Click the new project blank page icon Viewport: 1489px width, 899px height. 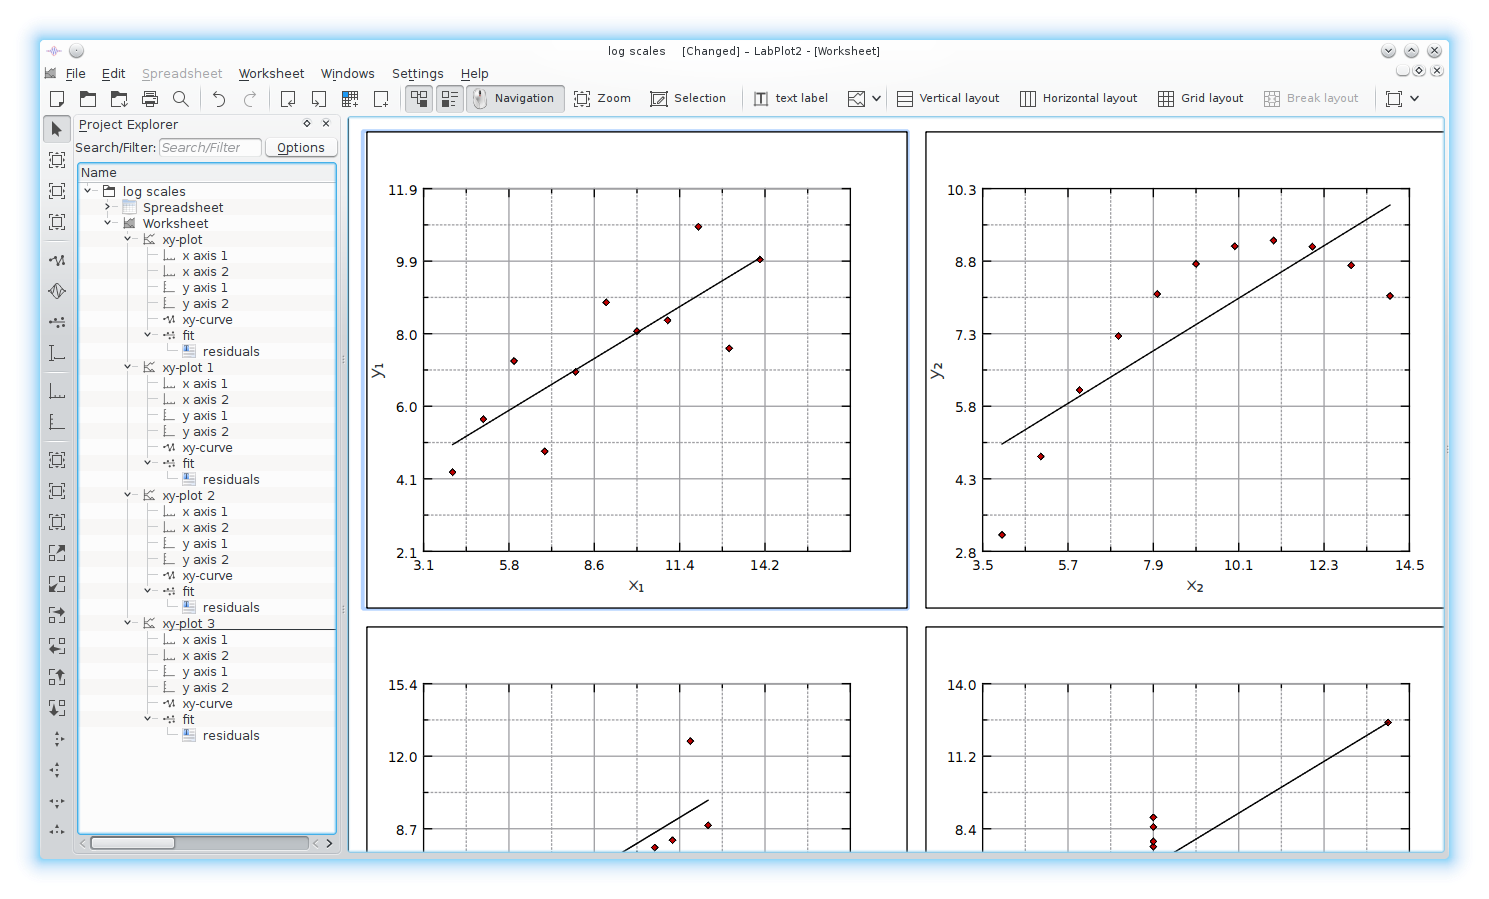[57, 98]
